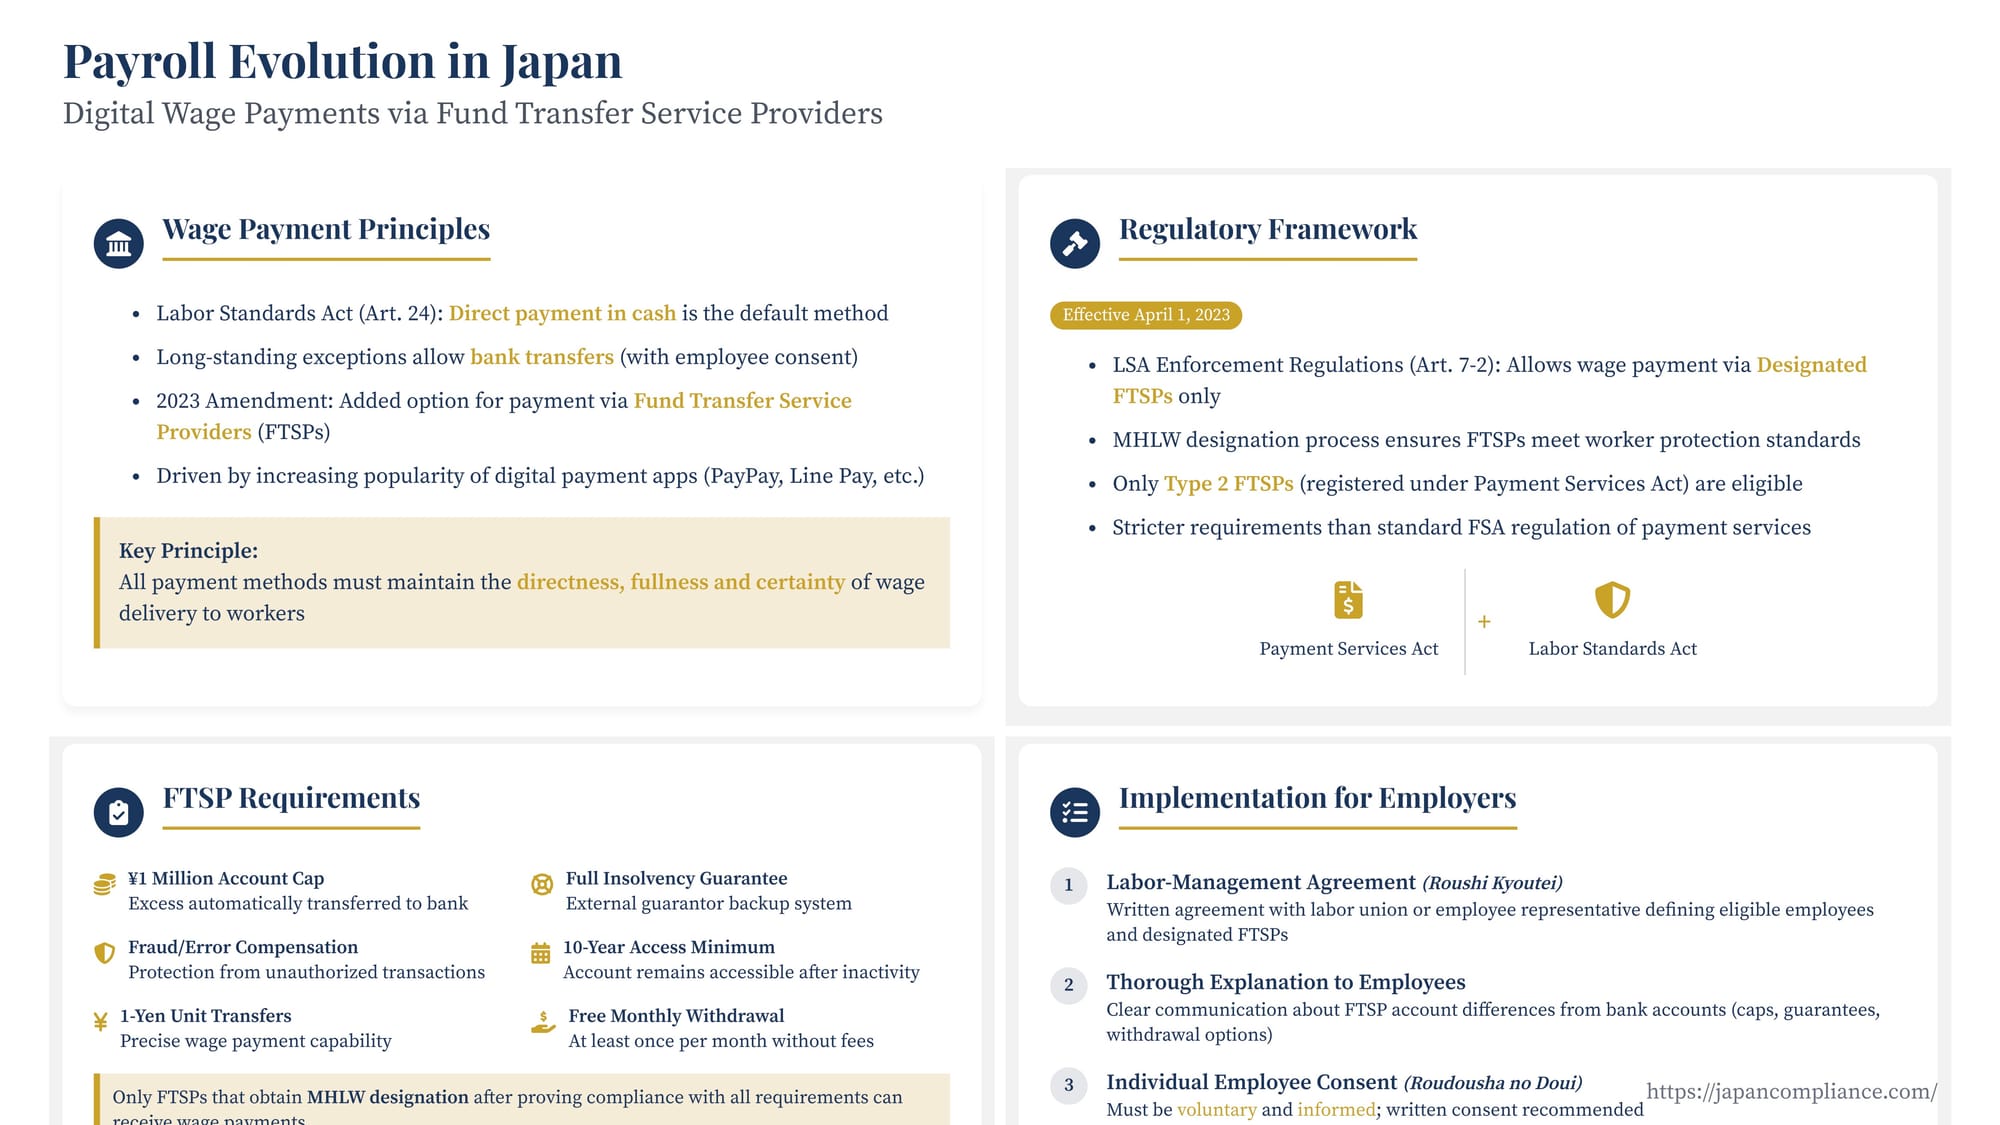
Task: Click the 1-Yen Unit Transfers title
Action: click(206, 1015)
